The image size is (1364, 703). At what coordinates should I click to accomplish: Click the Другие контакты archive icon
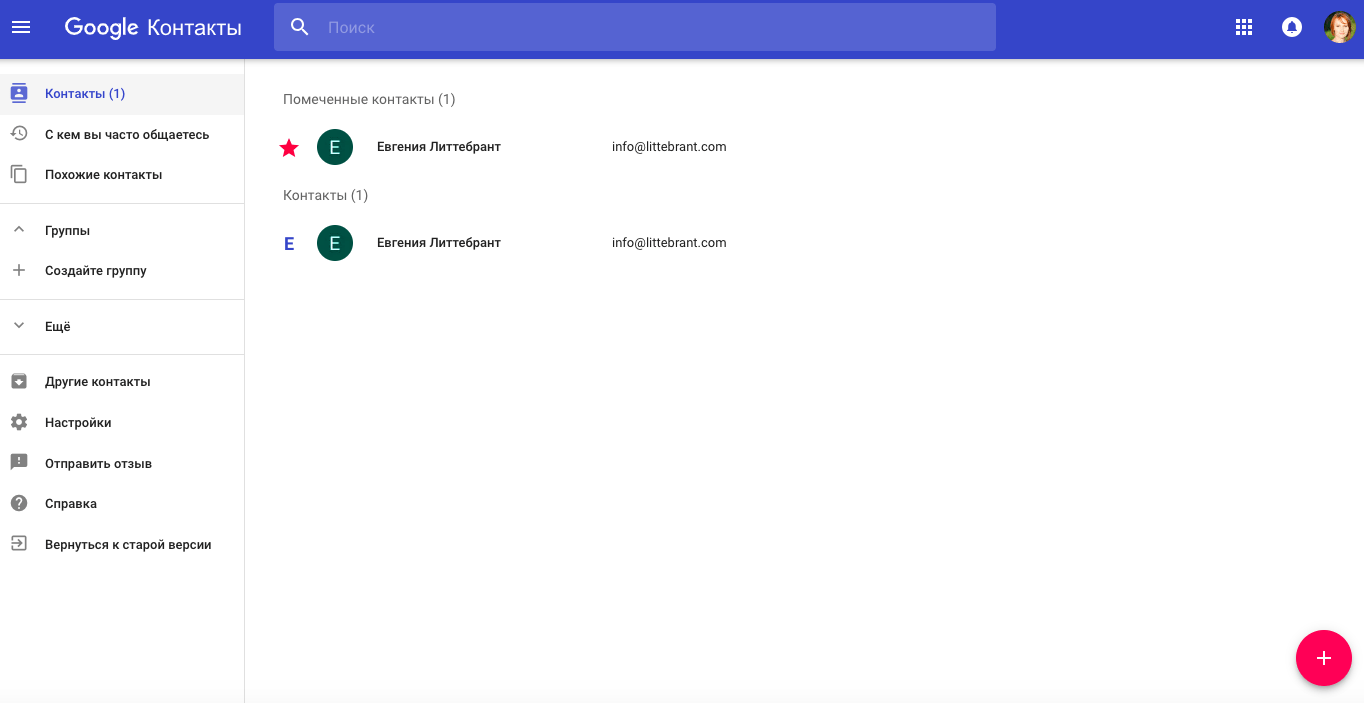(19, 381)
